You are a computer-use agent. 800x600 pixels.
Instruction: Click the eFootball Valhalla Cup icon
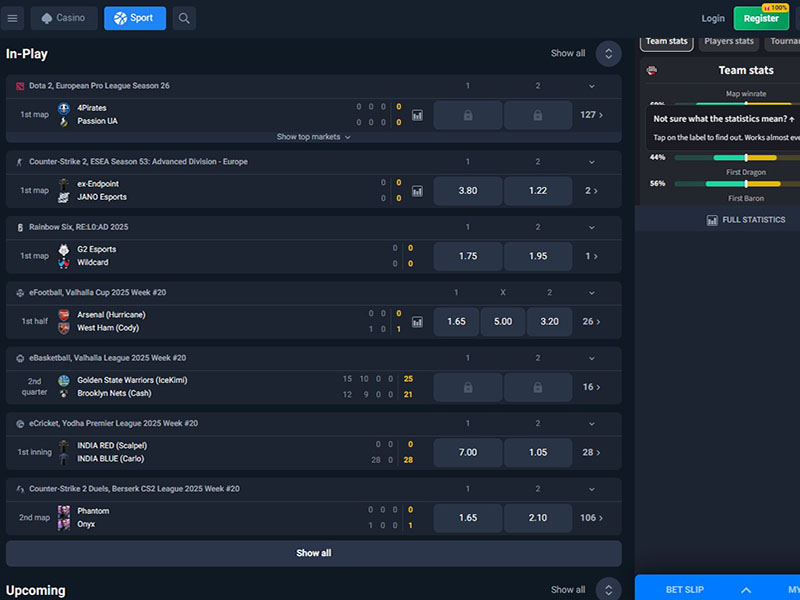point(20,293)
